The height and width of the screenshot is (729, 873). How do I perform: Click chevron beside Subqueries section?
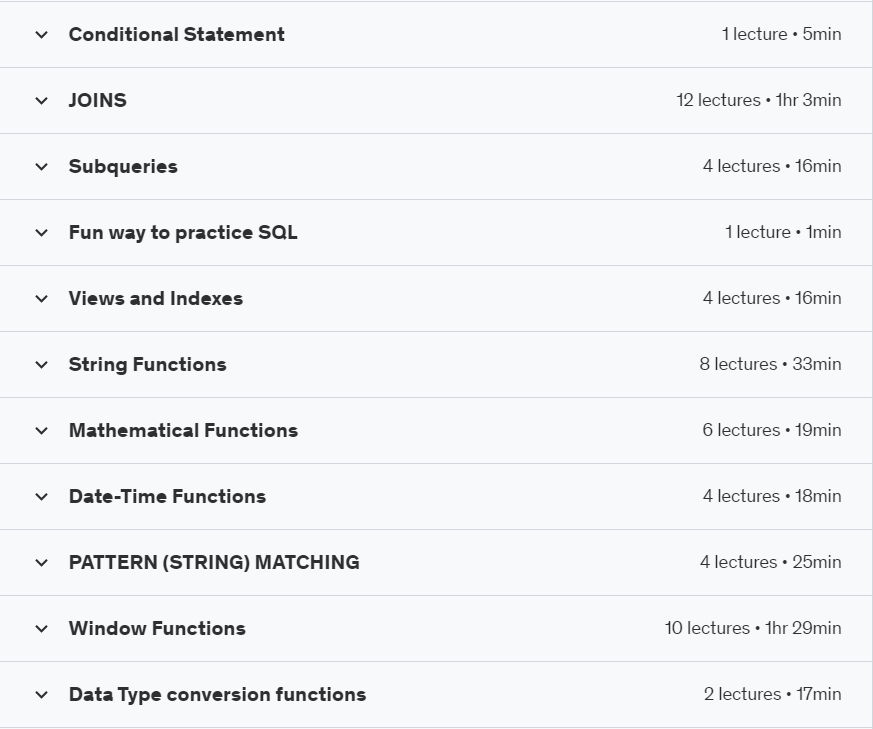(41, 167)
